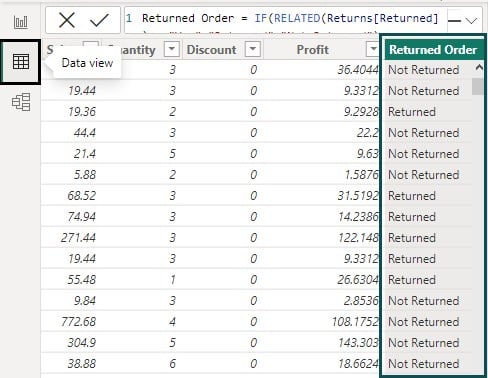
Task: Open the Model view icon
Action: pos(21,102)
